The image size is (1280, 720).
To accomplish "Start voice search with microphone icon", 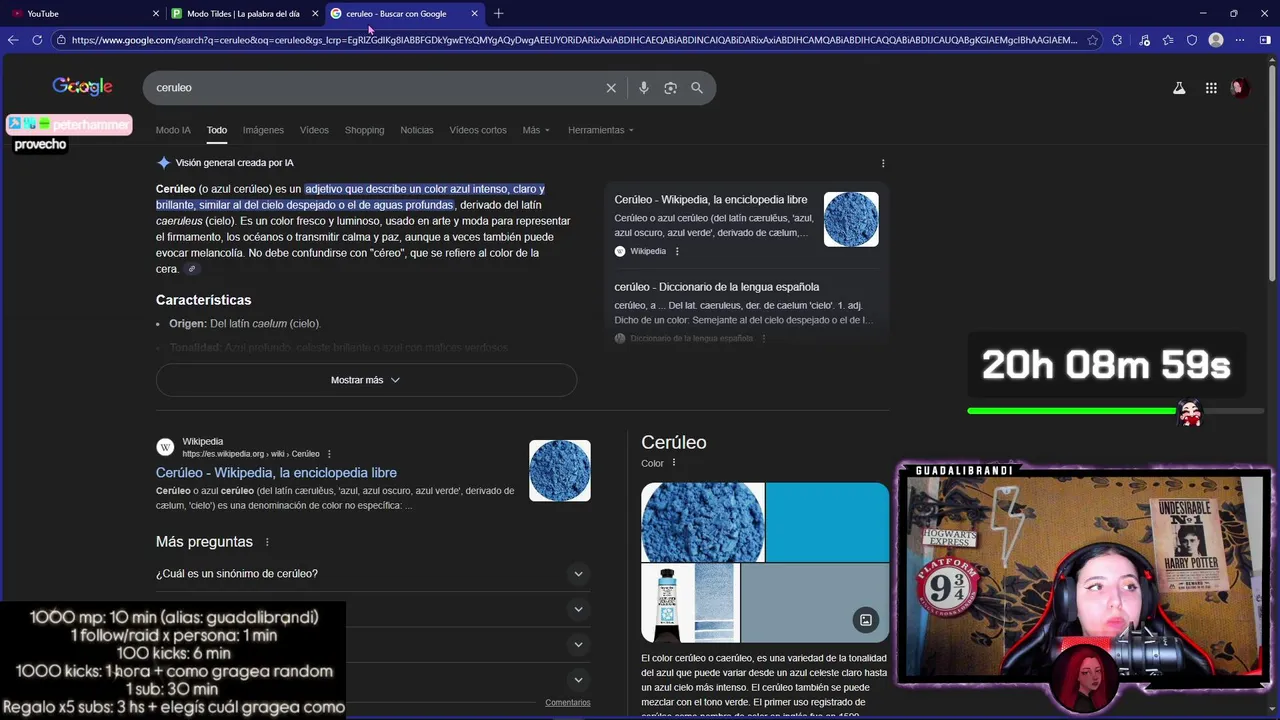I will coord(644,88).
